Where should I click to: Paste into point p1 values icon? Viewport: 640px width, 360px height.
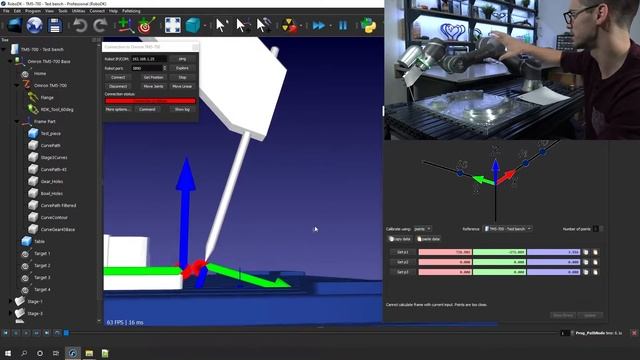coord(595,252)
